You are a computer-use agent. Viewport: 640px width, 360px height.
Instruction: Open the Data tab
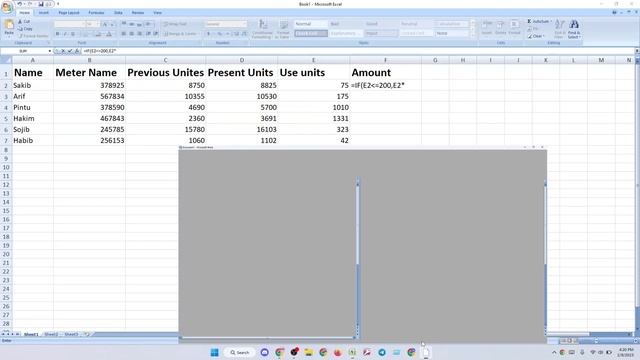[118, 13]
